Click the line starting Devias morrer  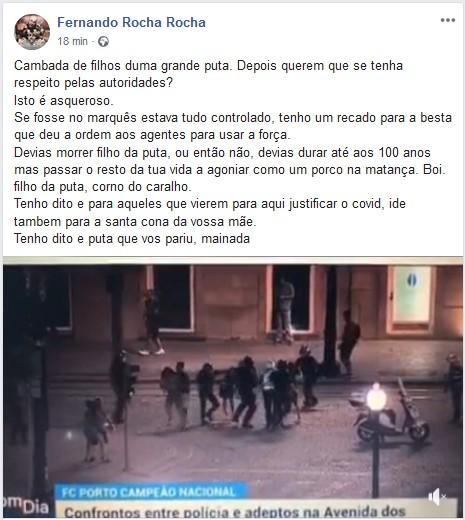coord(222,153)
